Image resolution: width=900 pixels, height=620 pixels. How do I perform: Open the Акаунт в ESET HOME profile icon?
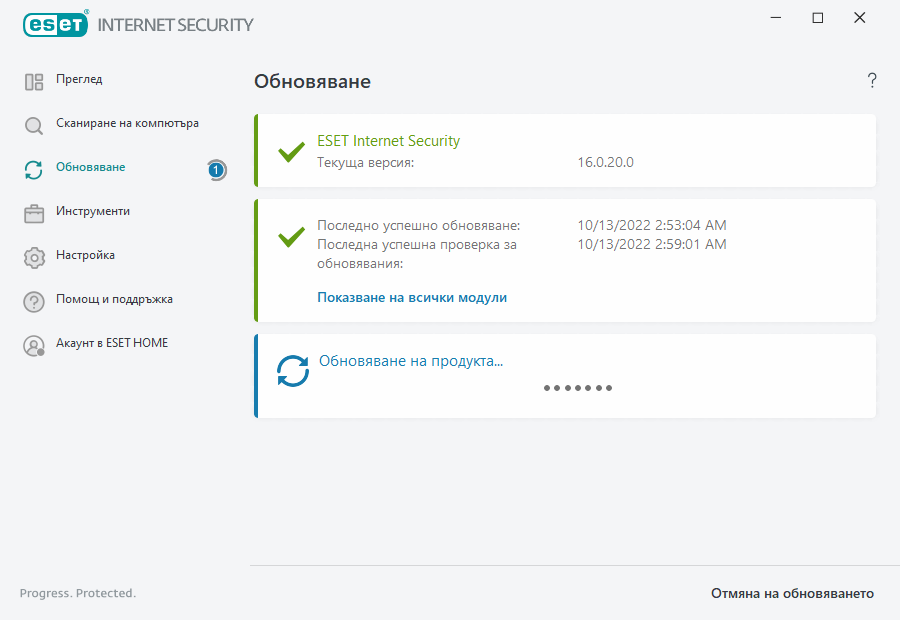coord(33,343)
